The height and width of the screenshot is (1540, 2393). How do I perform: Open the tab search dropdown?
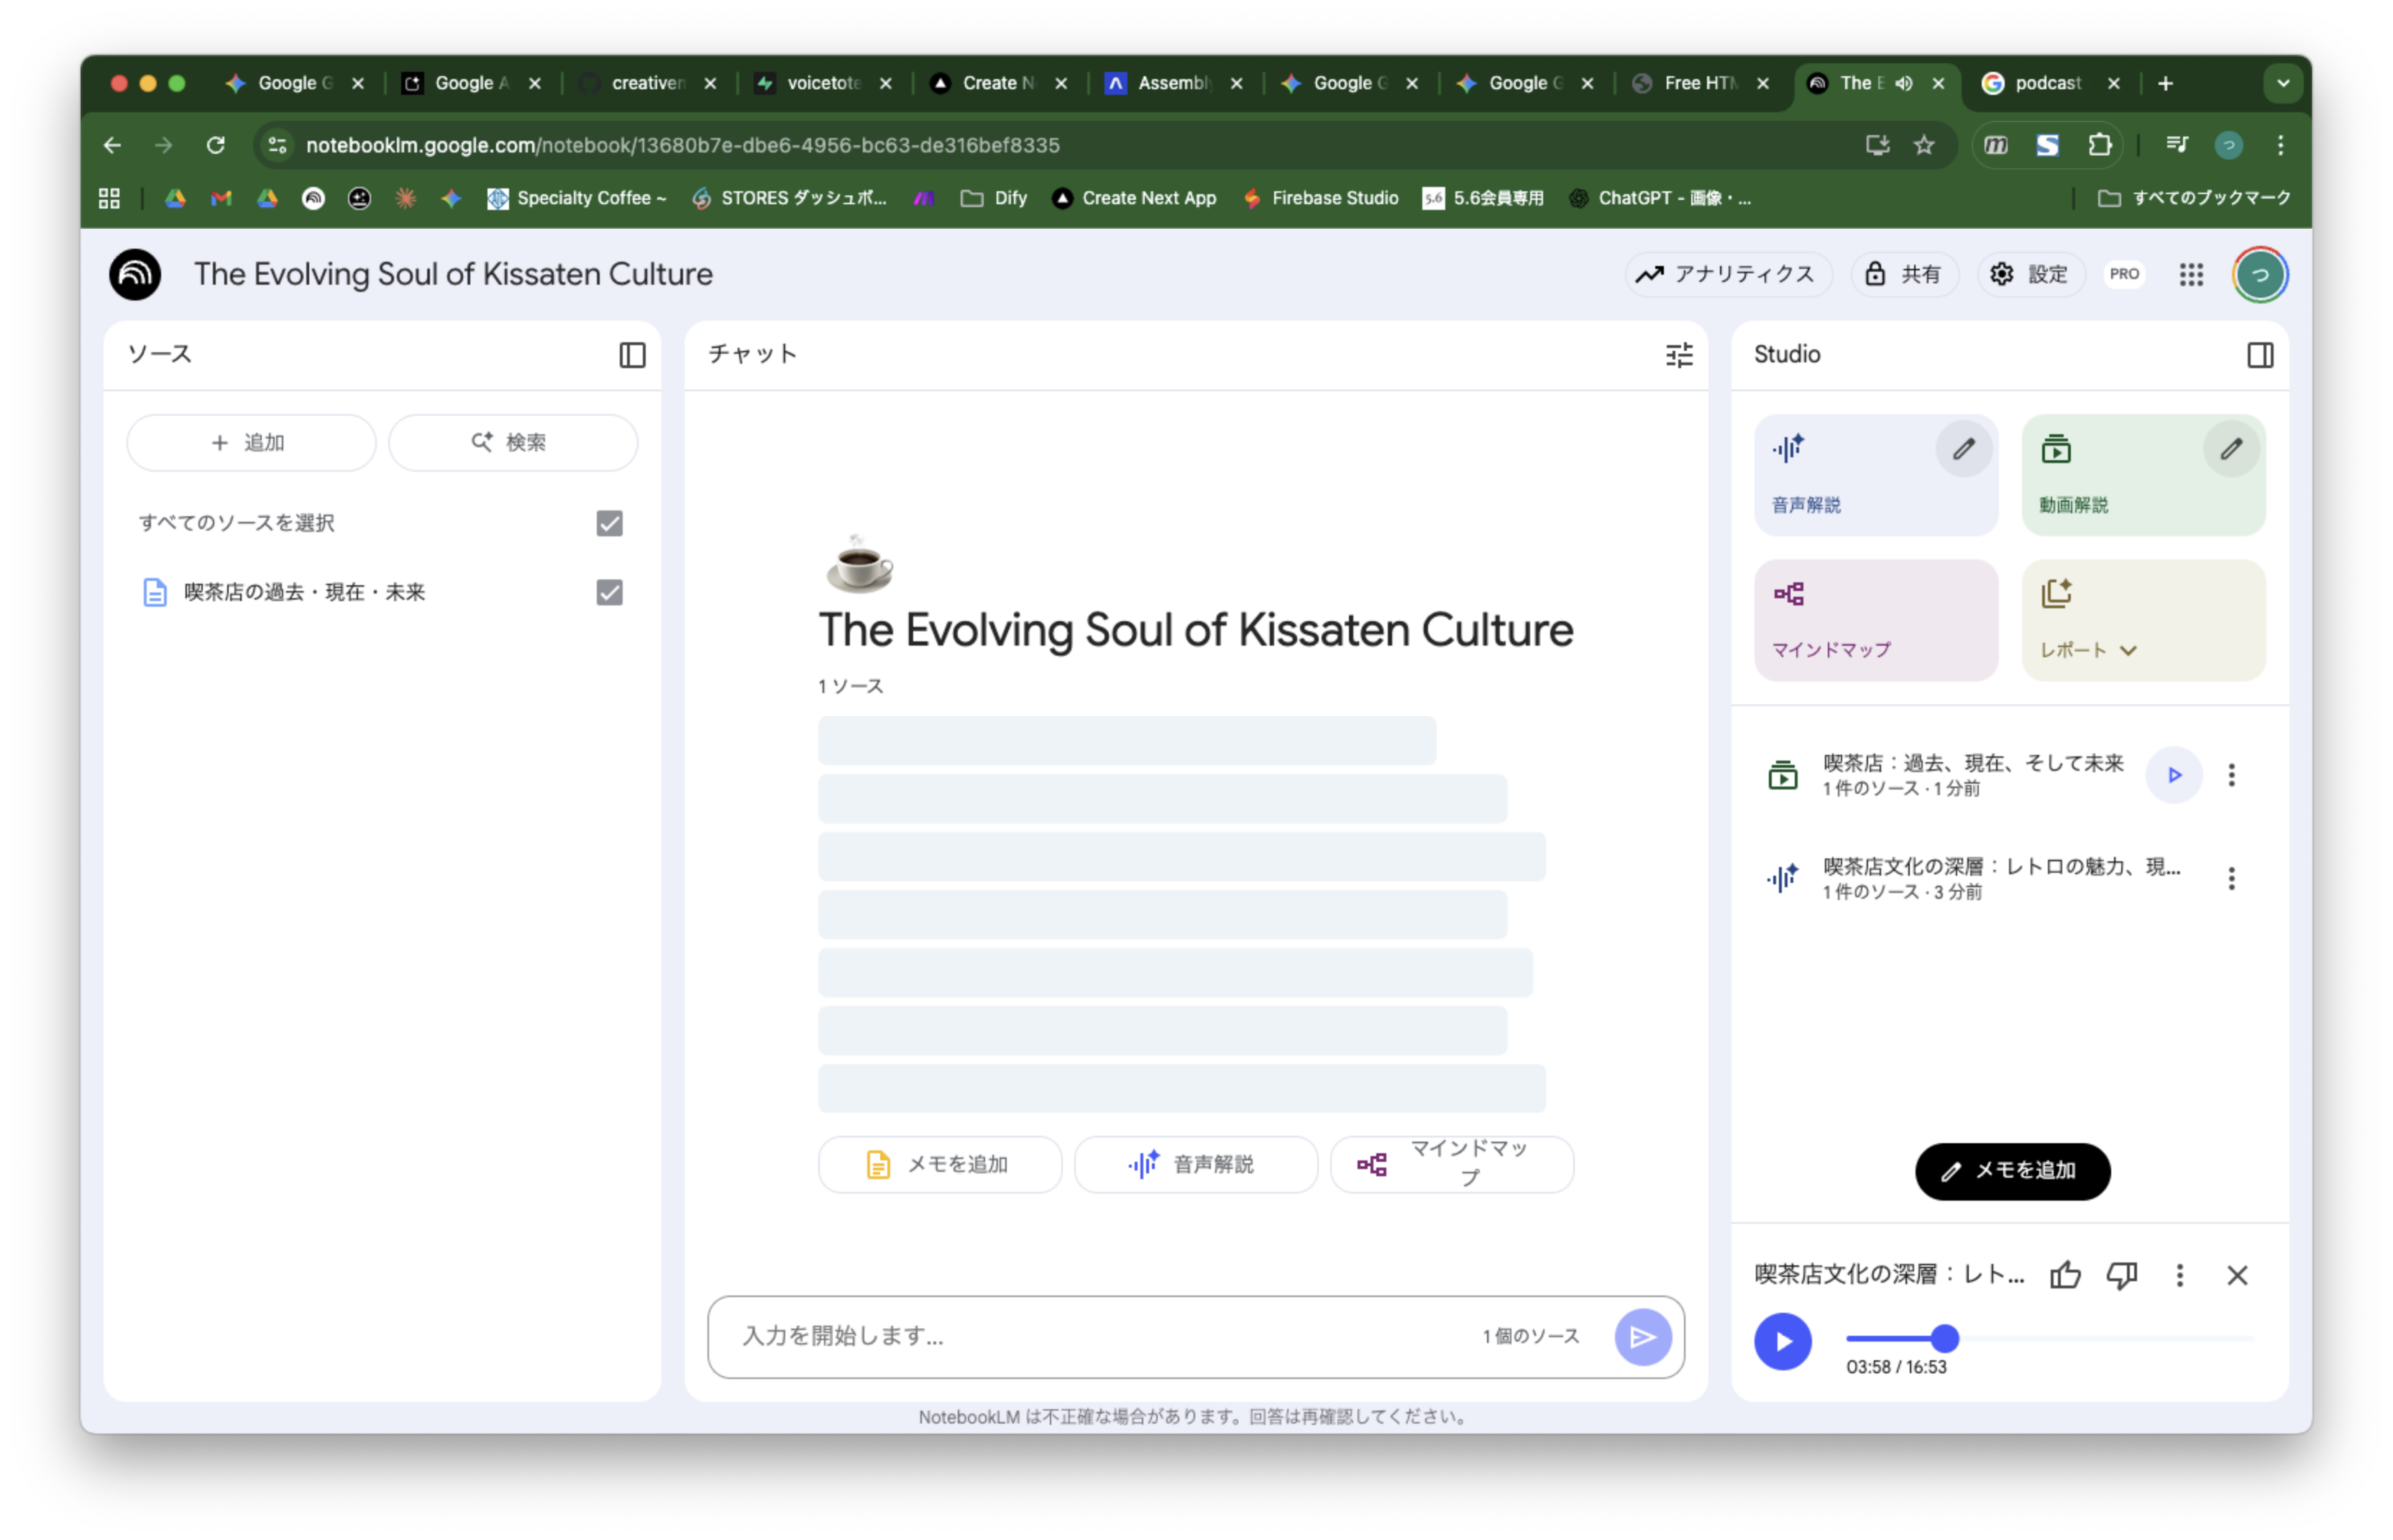pos(2282,83)
